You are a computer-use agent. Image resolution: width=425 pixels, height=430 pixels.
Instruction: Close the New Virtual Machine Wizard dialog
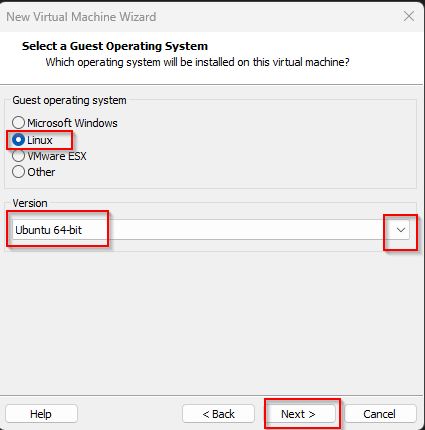coord(409,16)
